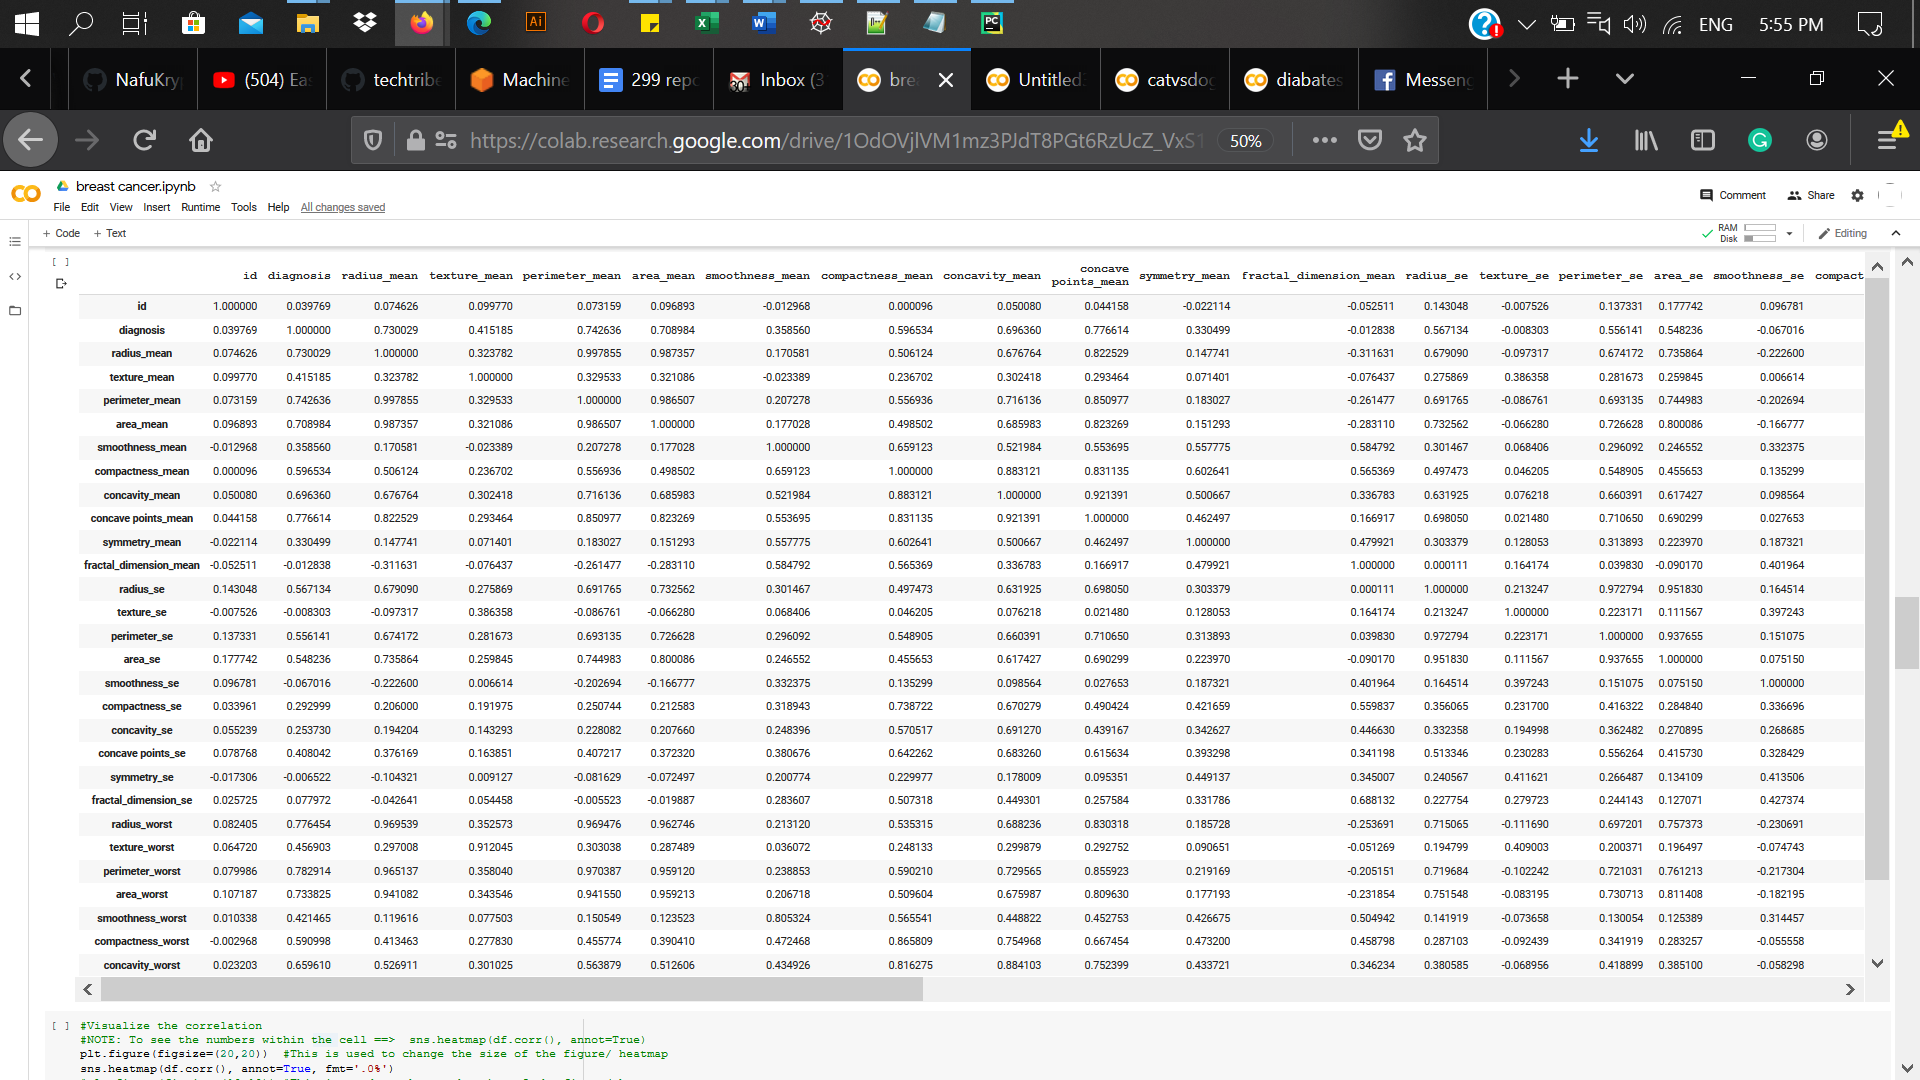Open the code snippets panel
Screen dimensions: 1920x1080
point(15,277)
